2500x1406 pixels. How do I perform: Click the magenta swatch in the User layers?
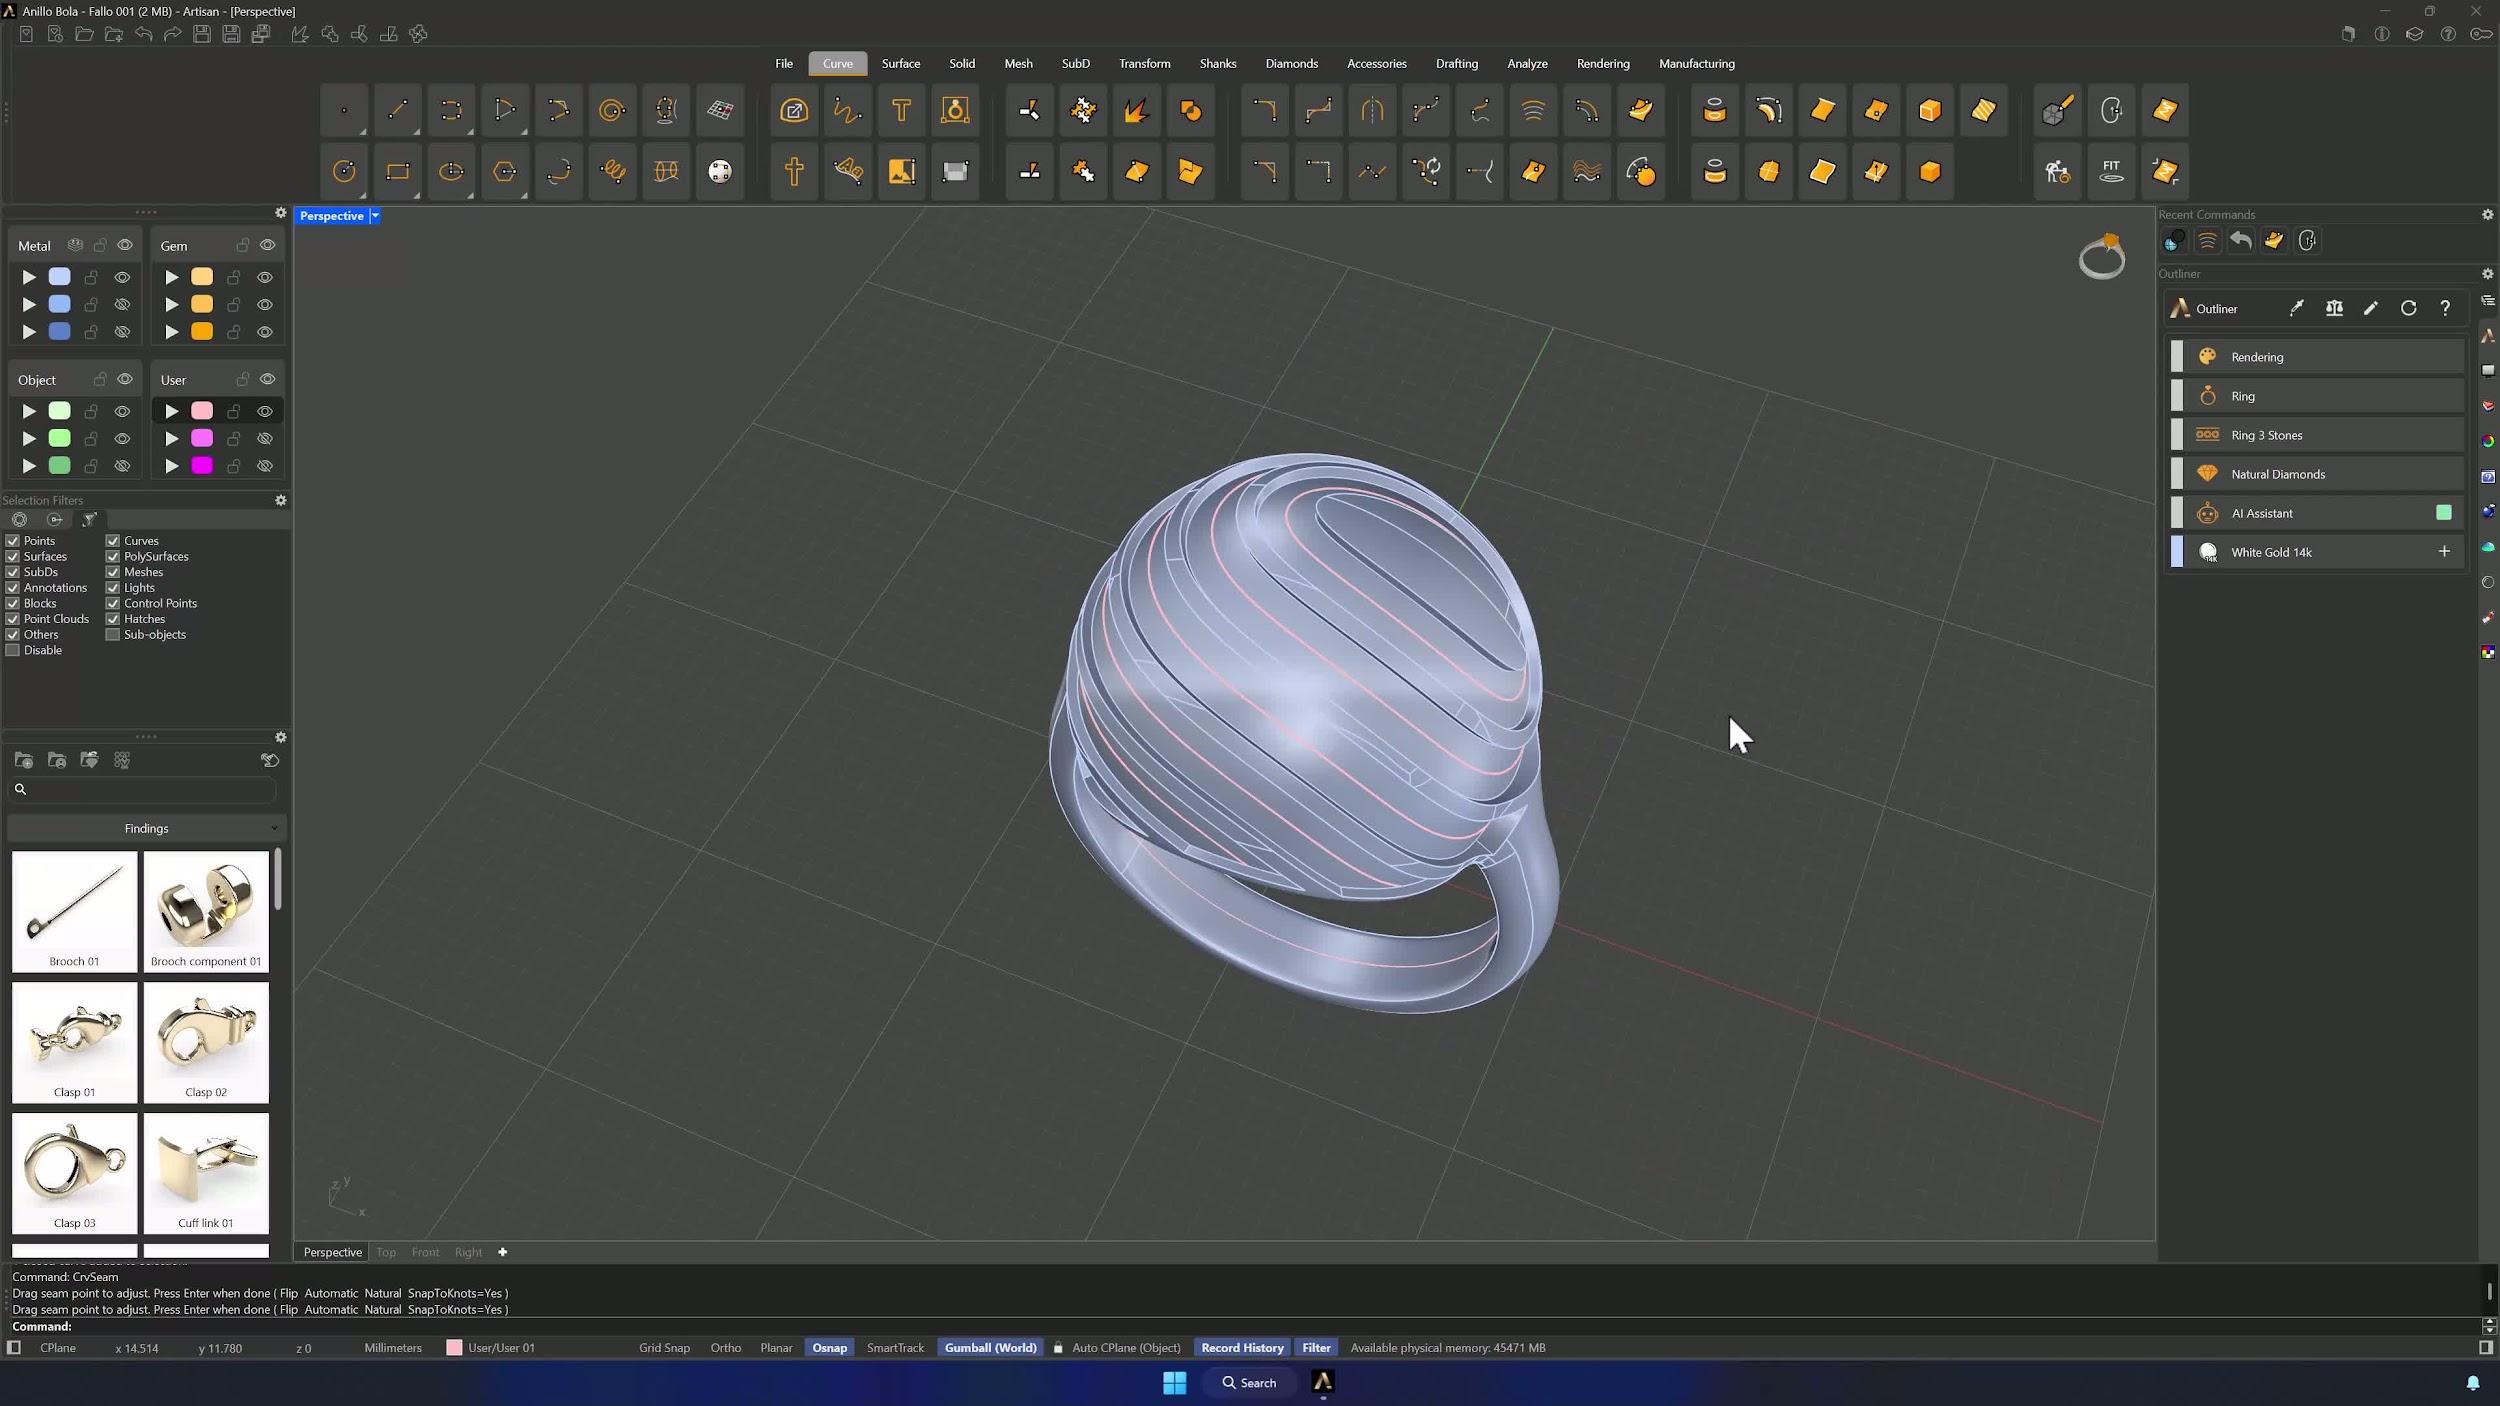point(202,466)
